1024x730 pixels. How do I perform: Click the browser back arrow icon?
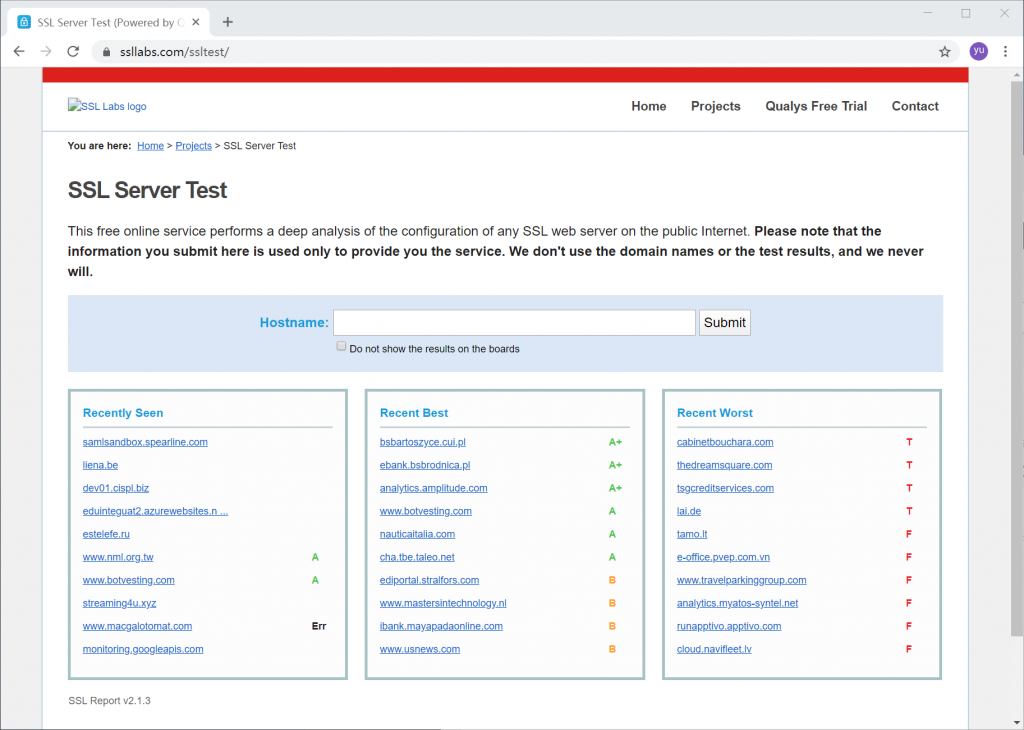tap(19, 51)
